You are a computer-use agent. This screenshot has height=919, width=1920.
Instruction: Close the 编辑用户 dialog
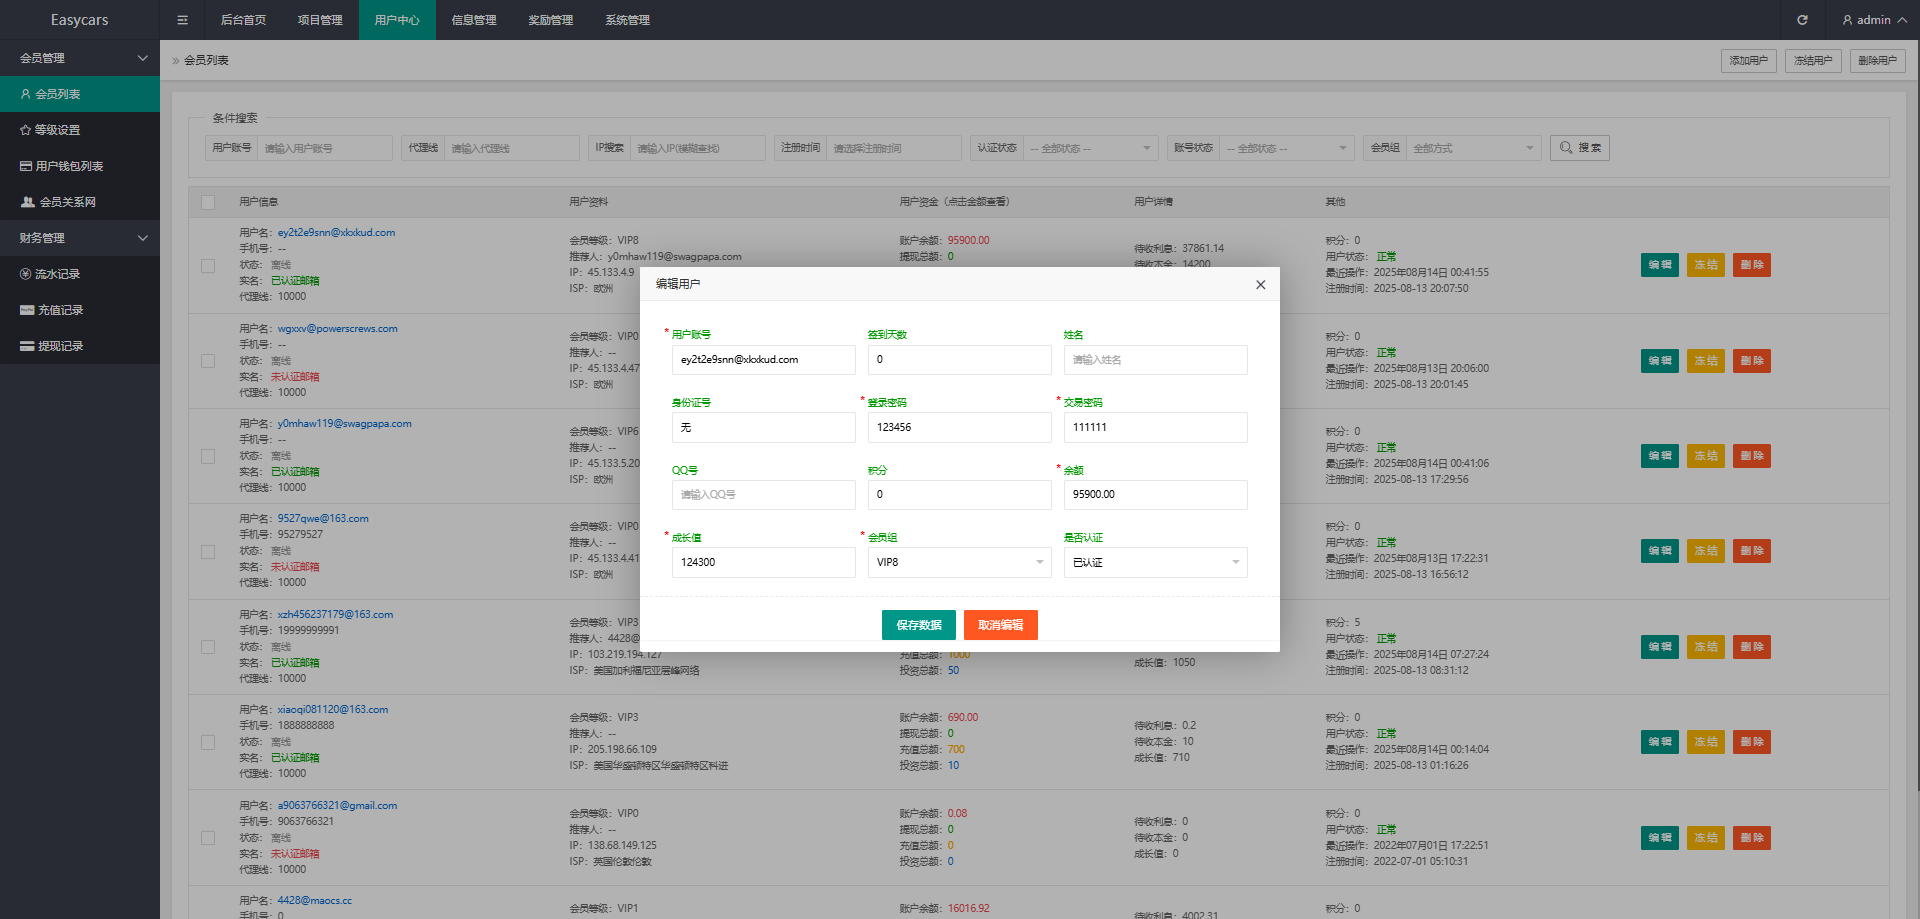click(1260, 285)
